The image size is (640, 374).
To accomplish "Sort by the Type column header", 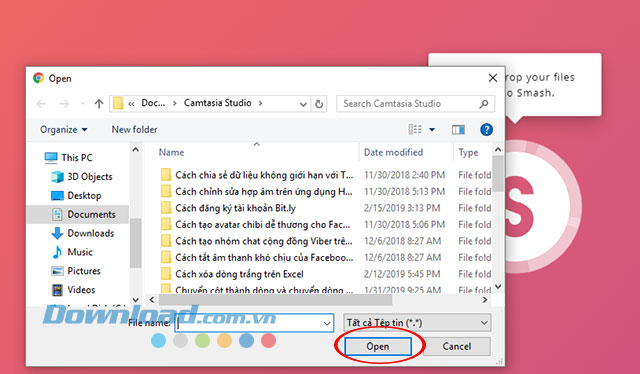I will pos(468,152).
